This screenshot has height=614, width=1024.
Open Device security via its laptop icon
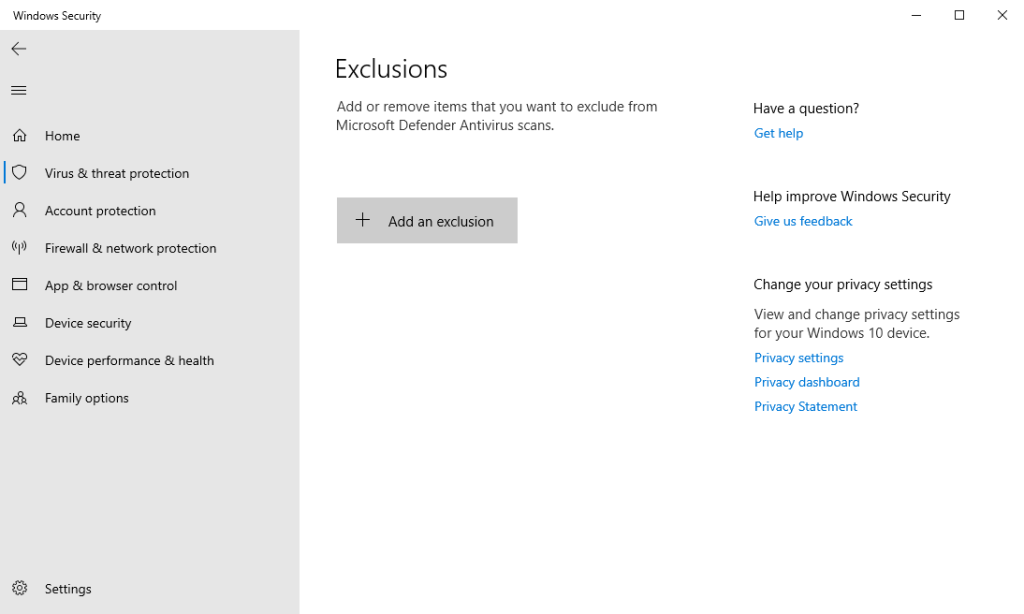[20, 322]
